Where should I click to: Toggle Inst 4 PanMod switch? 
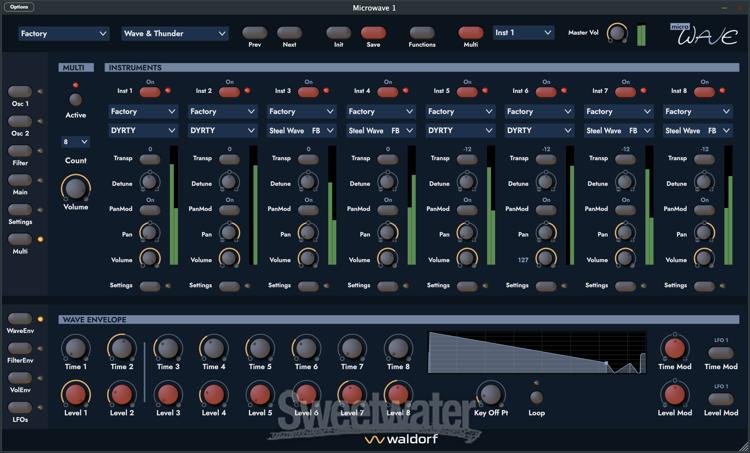(388, 210)
